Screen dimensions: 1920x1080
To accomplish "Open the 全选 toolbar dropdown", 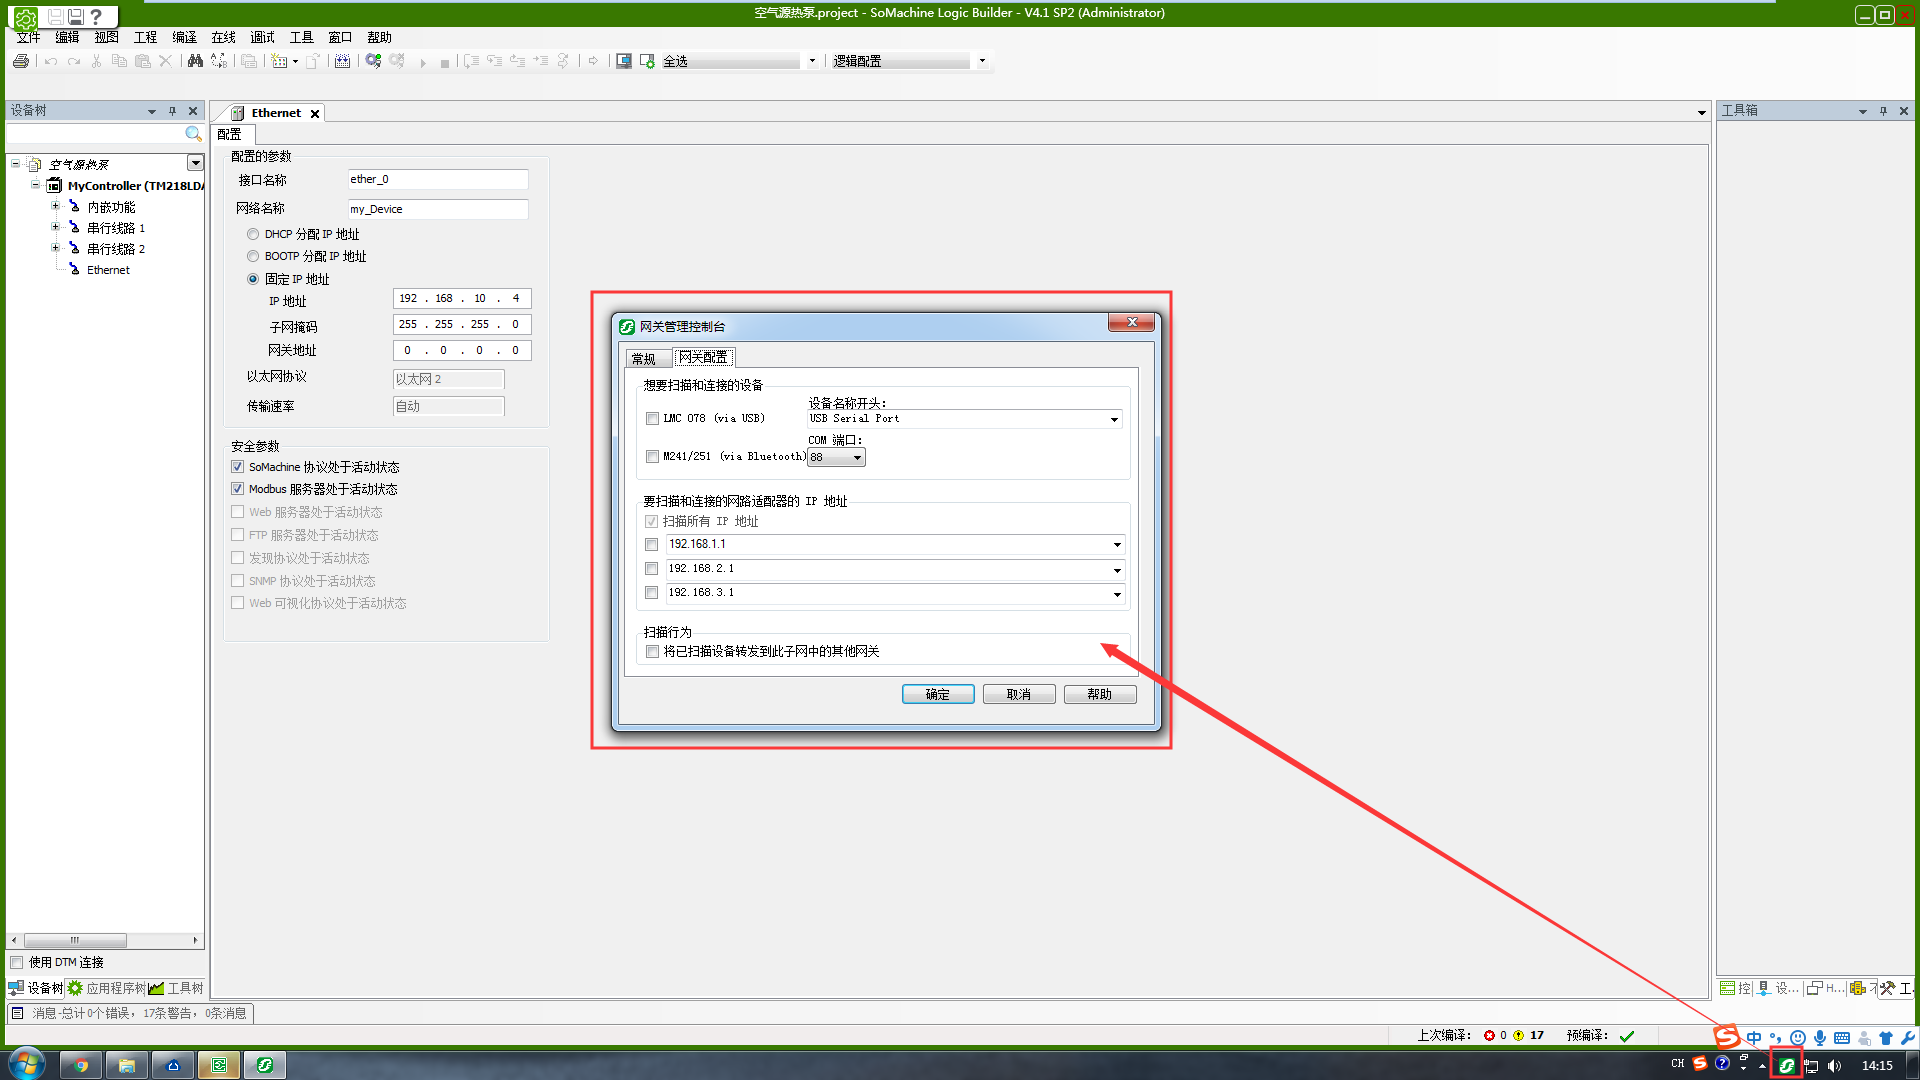I will pos(812,61).
